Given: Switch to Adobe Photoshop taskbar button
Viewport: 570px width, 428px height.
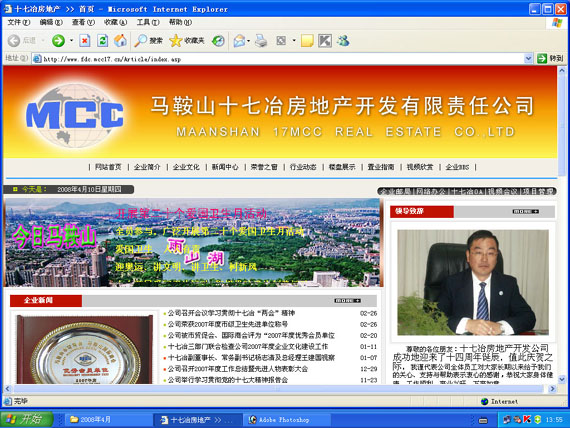Looking at the screenshot, I should [x=287, y=420].
